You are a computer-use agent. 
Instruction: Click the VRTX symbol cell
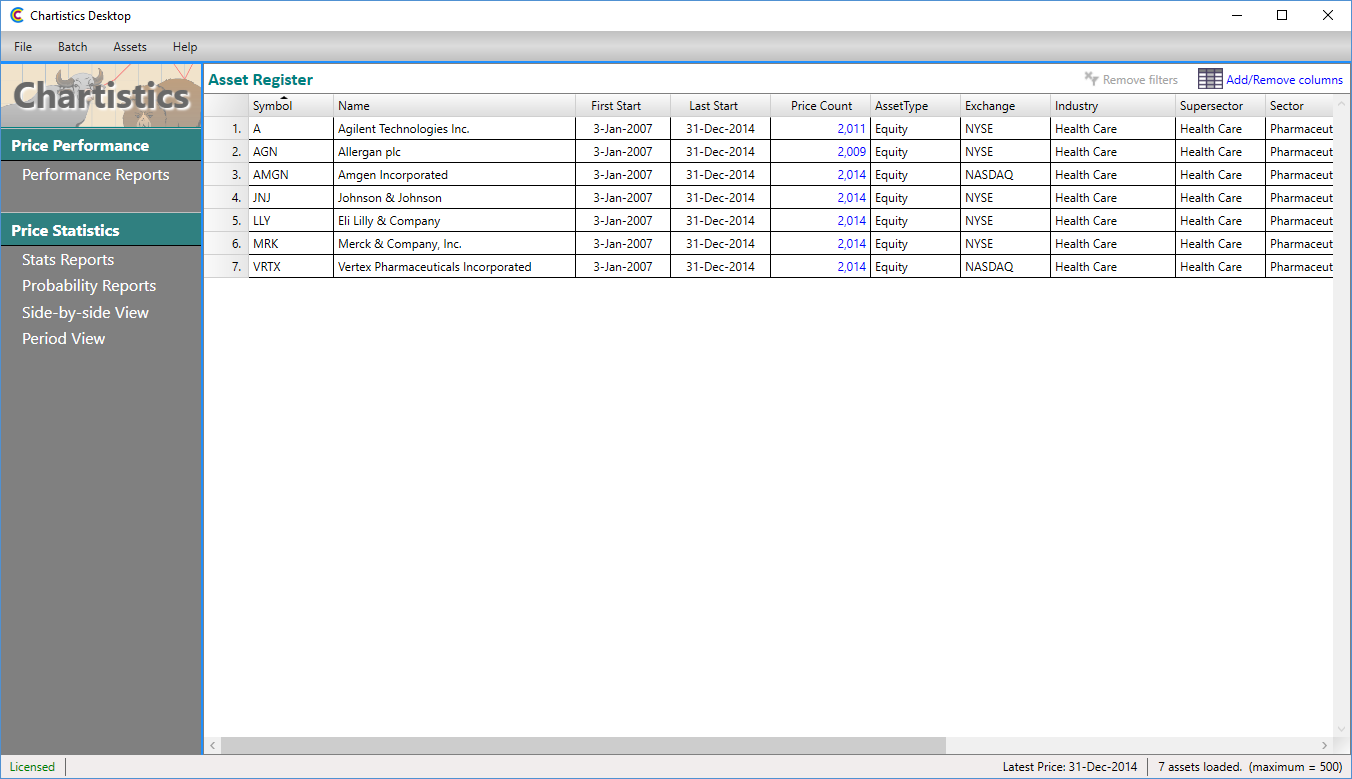click(x=291, y=267)
